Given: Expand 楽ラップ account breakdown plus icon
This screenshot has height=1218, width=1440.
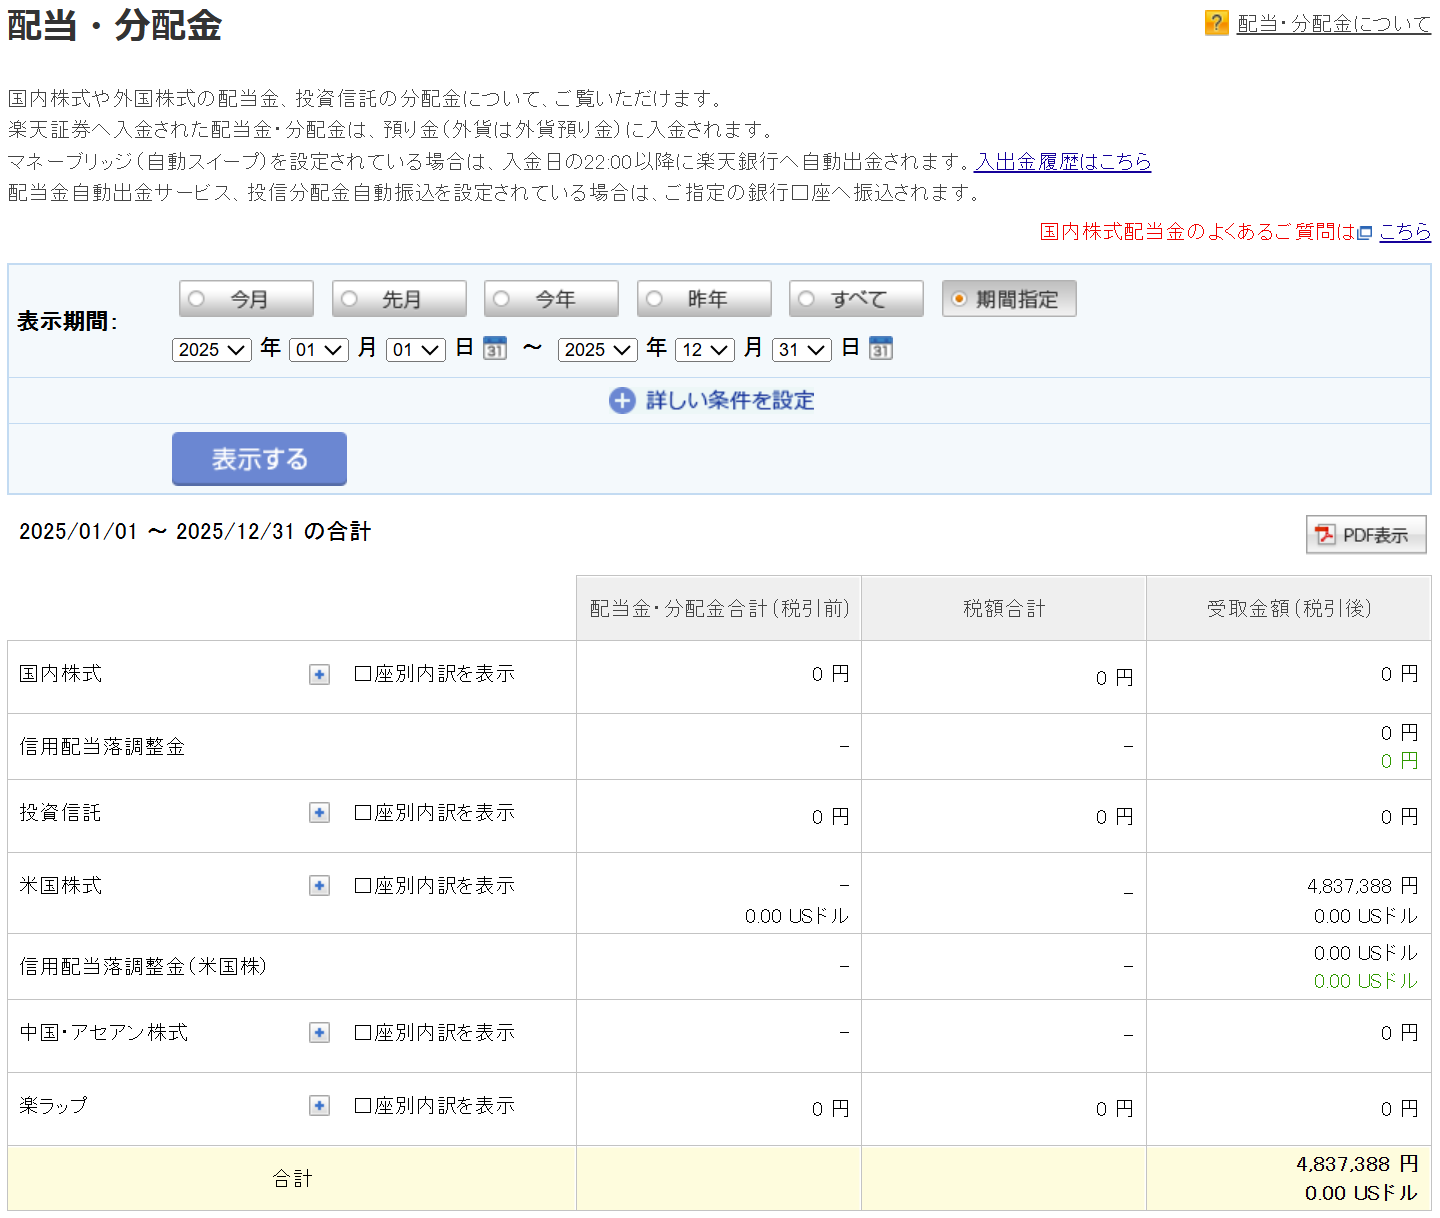Looking at the screenshot, I should [319, 1106].
